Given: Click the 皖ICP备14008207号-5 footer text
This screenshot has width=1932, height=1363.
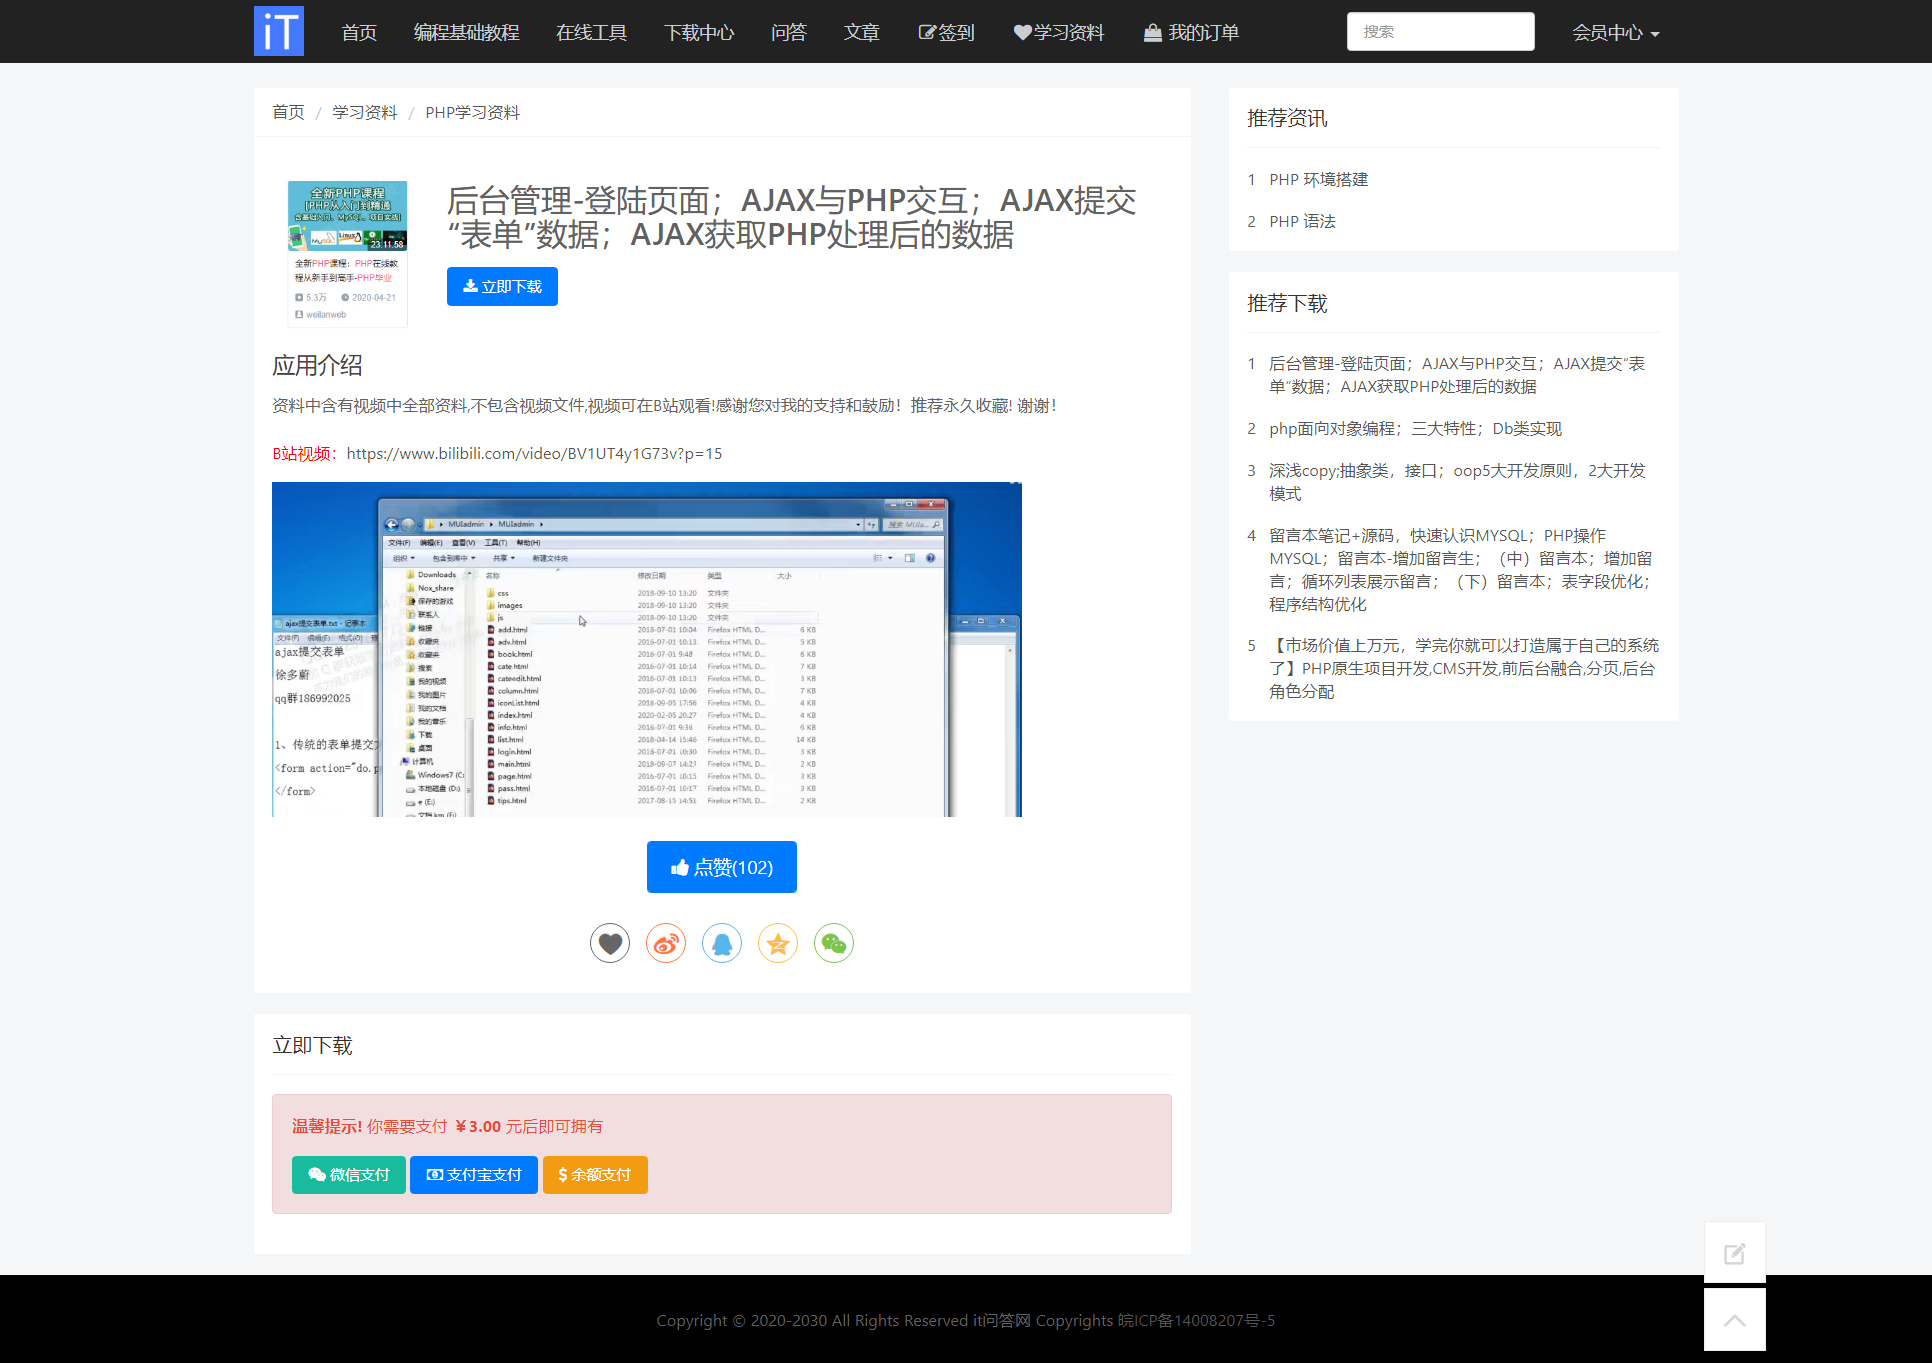Looking at the screenshot, I should (x=1196, y=1320).
